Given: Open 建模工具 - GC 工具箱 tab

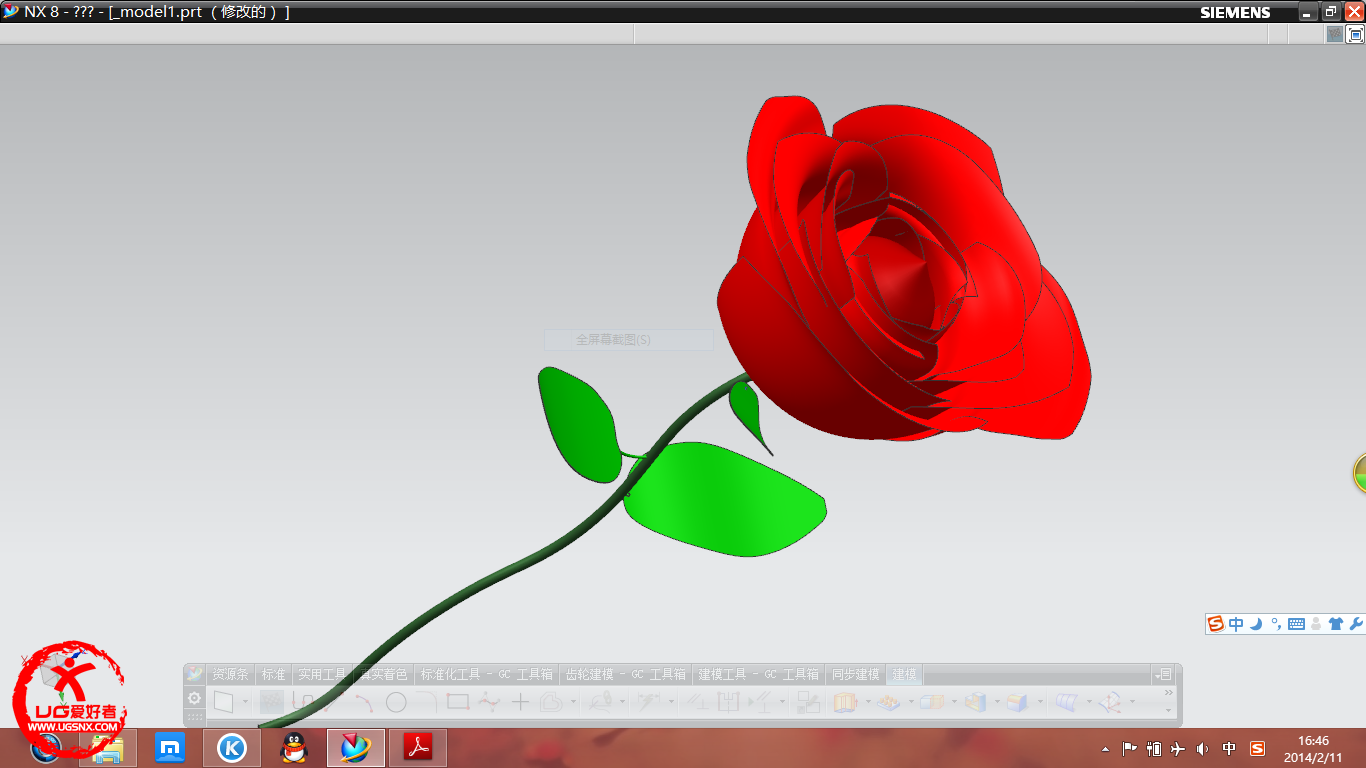Looking at the screenshot, I should click(758, 674).
